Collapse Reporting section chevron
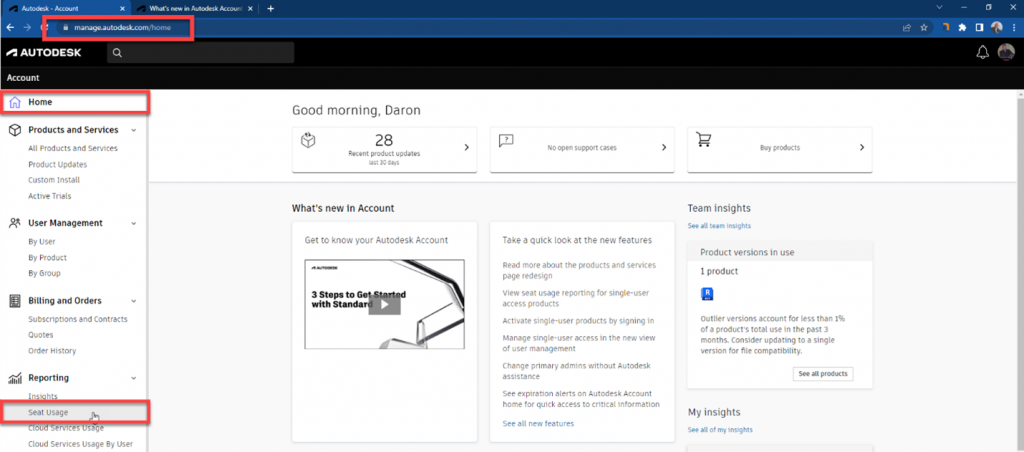The image size is (1024, 452). click(134, 378)
